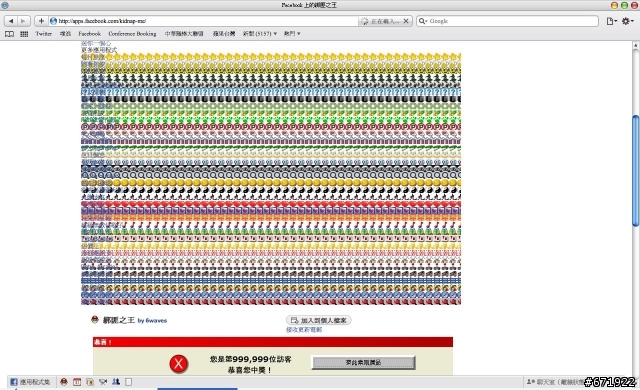Viewport: 640px width, 390px height.
Task: Open the Twitter bookmark
Action: (x=44, y=33)
